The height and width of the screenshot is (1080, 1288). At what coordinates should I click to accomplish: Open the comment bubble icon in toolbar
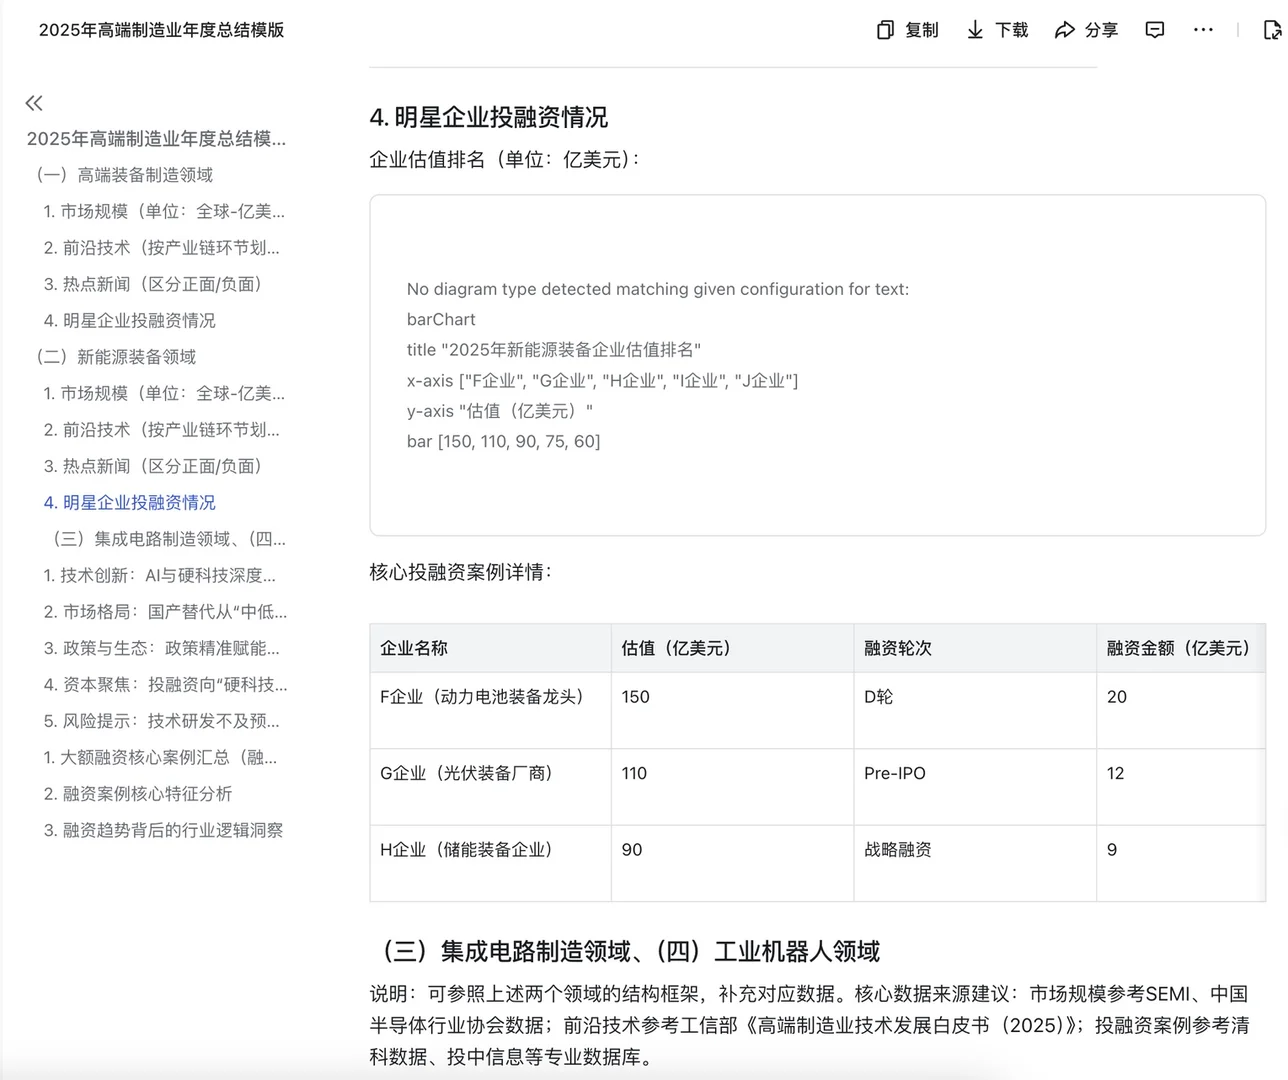[x=1154, y=30]
